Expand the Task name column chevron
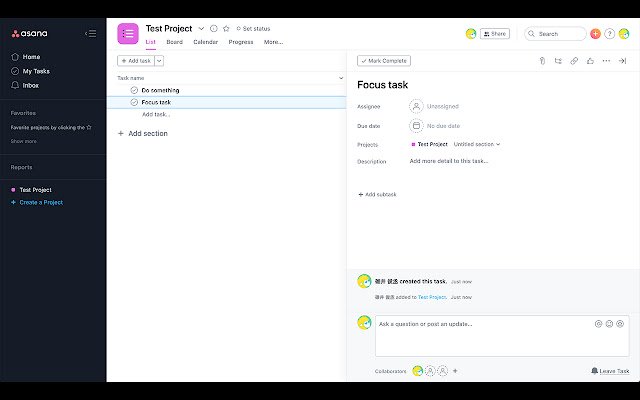The width and height of the screenshot is (640, 400). point(341,78)
